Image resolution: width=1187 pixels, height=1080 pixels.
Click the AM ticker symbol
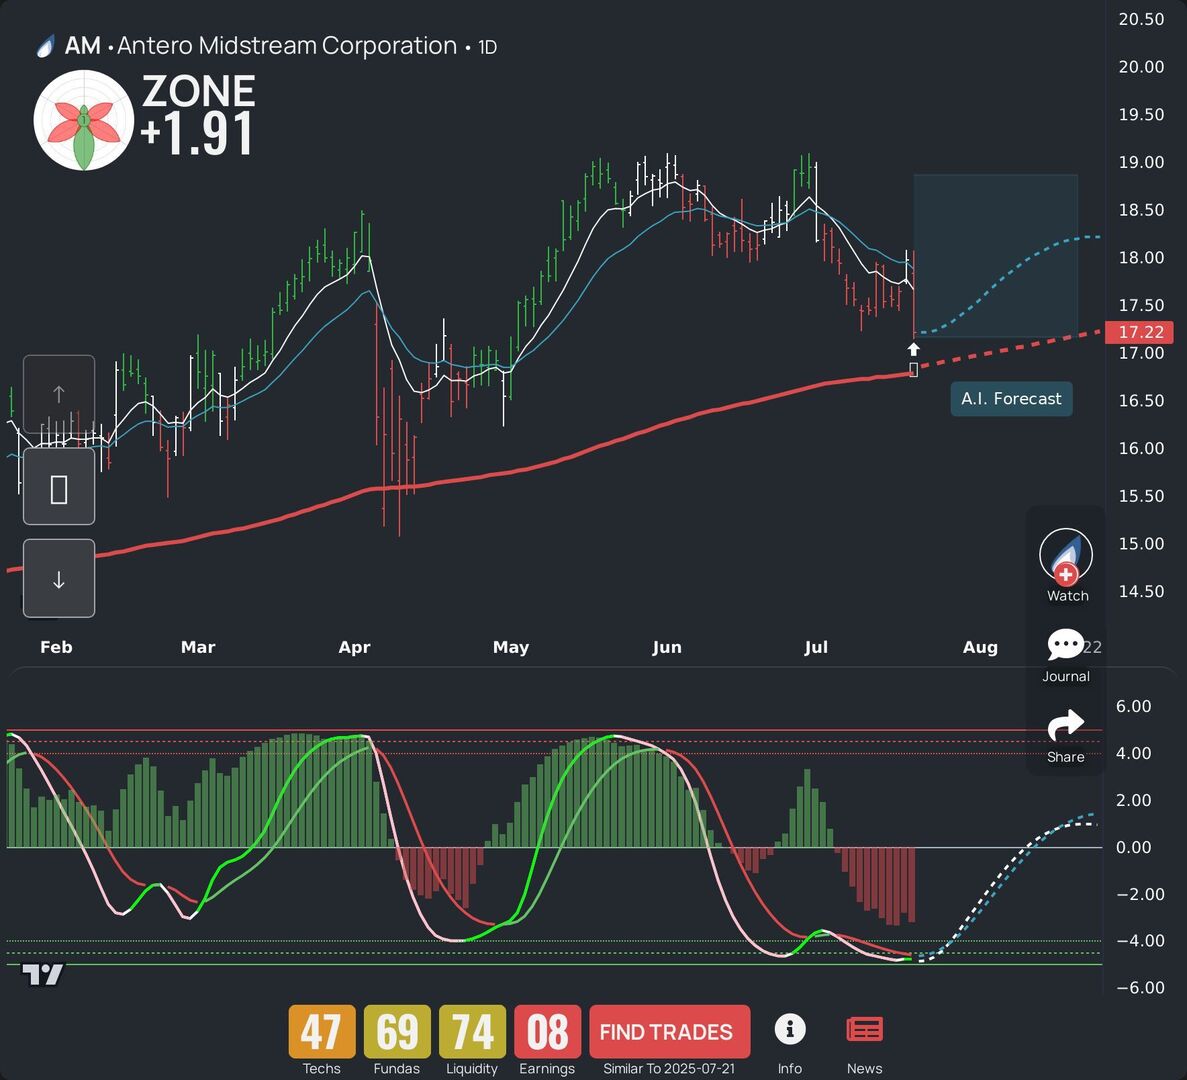(83, 45)
